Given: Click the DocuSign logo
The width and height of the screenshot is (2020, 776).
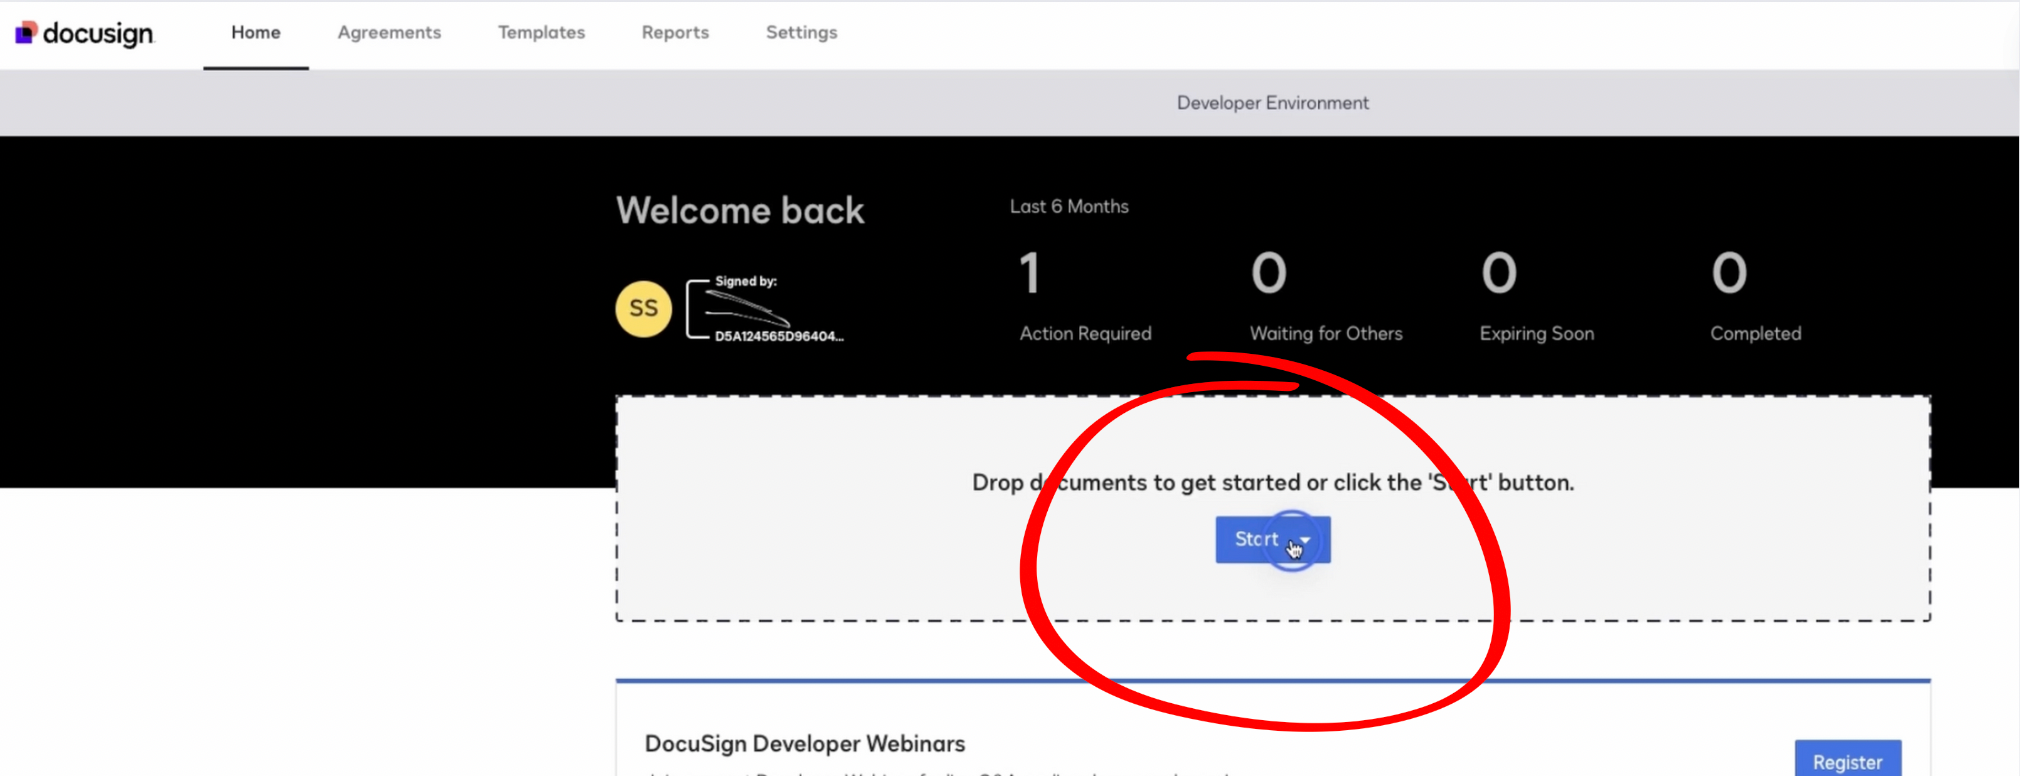Looking at the screenshot, I should (84, 33).
